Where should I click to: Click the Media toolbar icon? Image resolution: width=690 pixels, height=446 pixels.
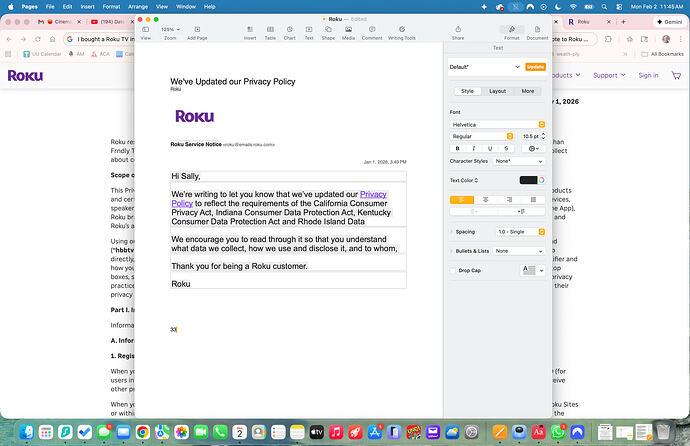[x=348, y=29]
